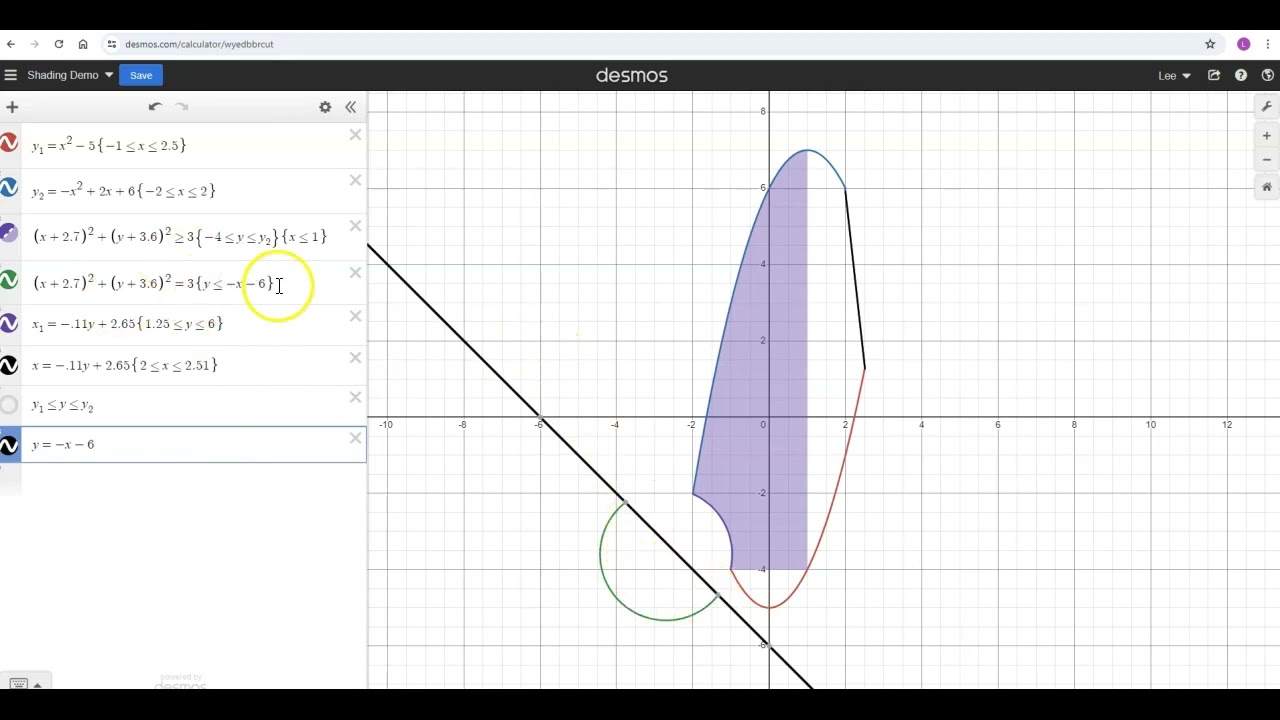Viewport: 1280px width, 720px height.
Task: Go forward in the browser
Action: [x=35, y=44]
